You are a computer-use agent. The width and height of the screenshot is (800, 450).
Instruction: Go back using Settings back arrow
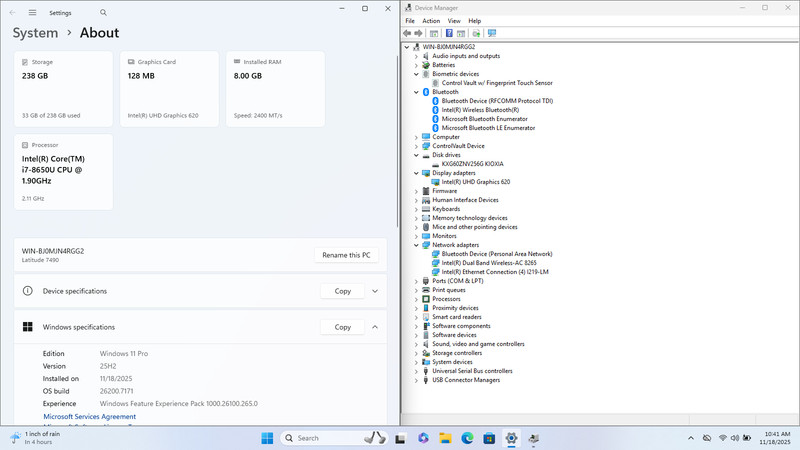click(x=13, y=13)
